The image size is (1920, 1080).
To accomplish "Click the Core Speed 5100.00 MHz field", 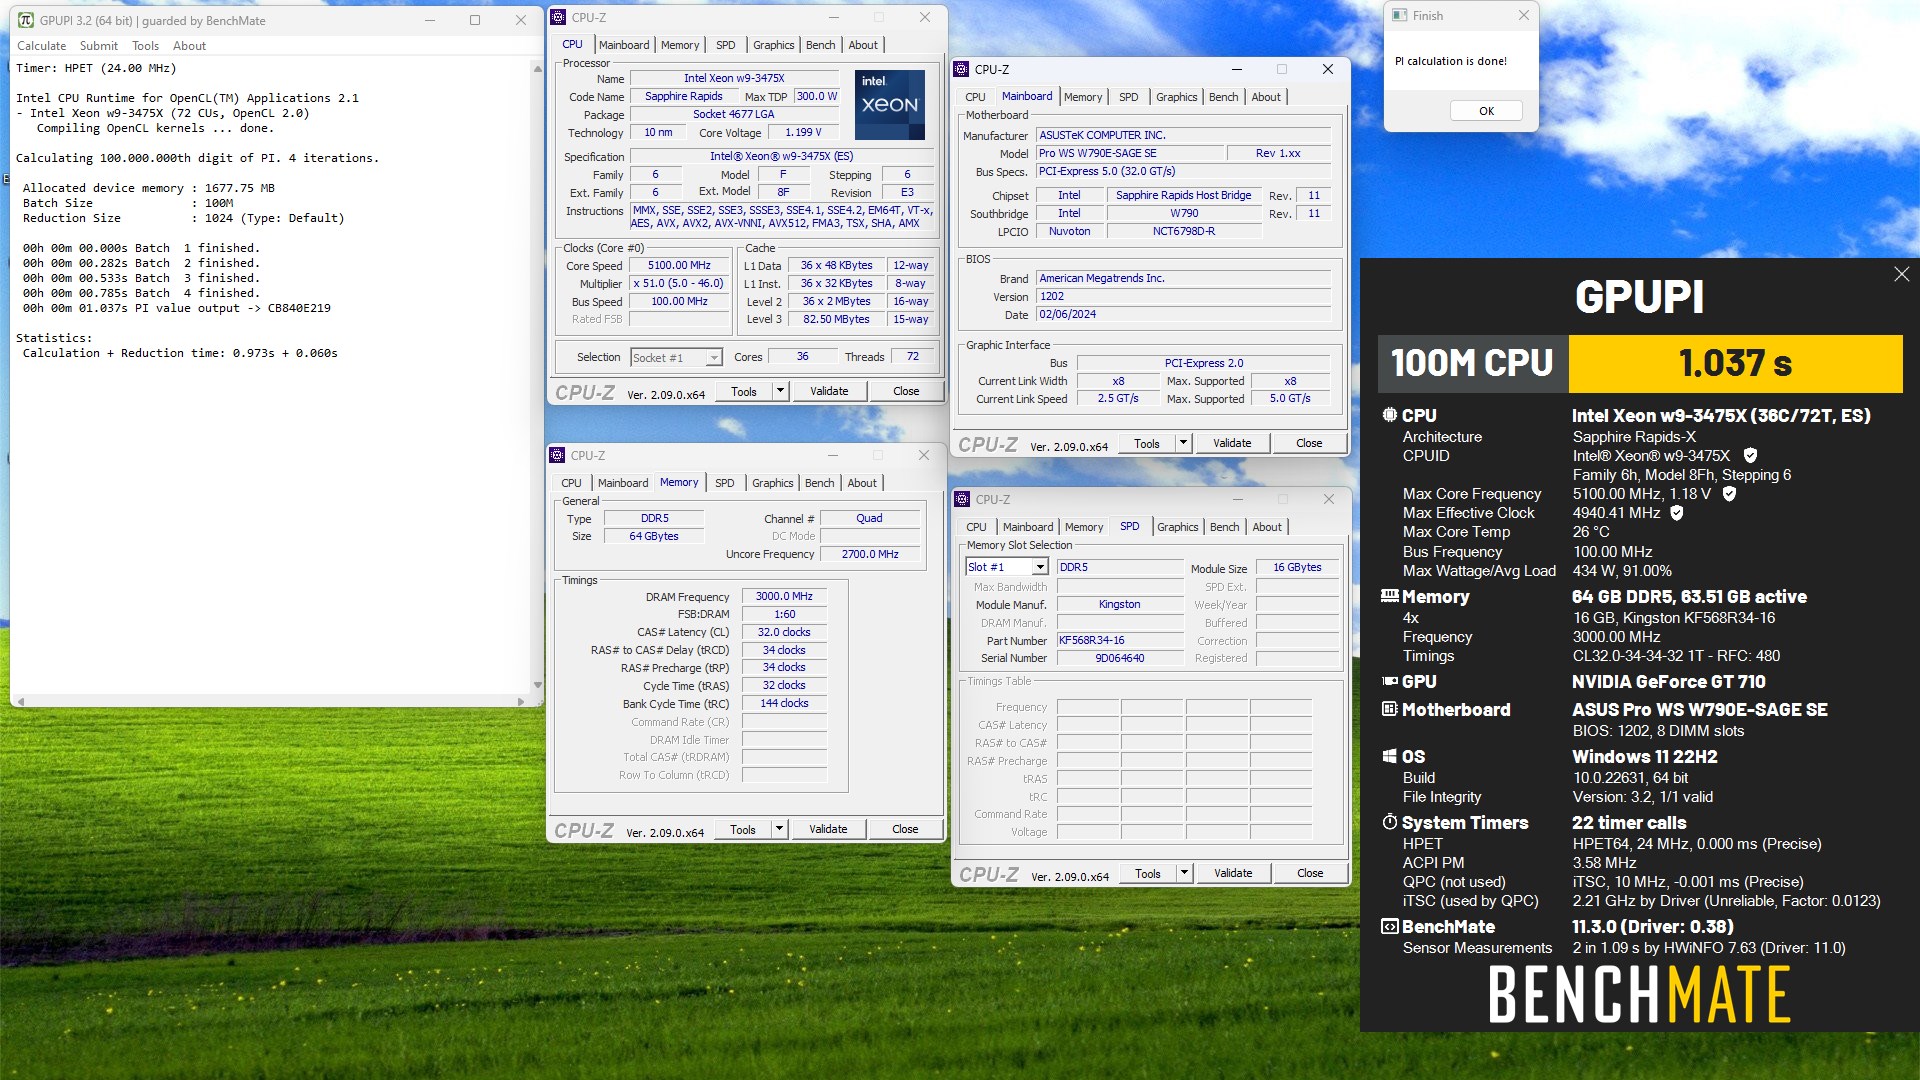I will (679, 266).
